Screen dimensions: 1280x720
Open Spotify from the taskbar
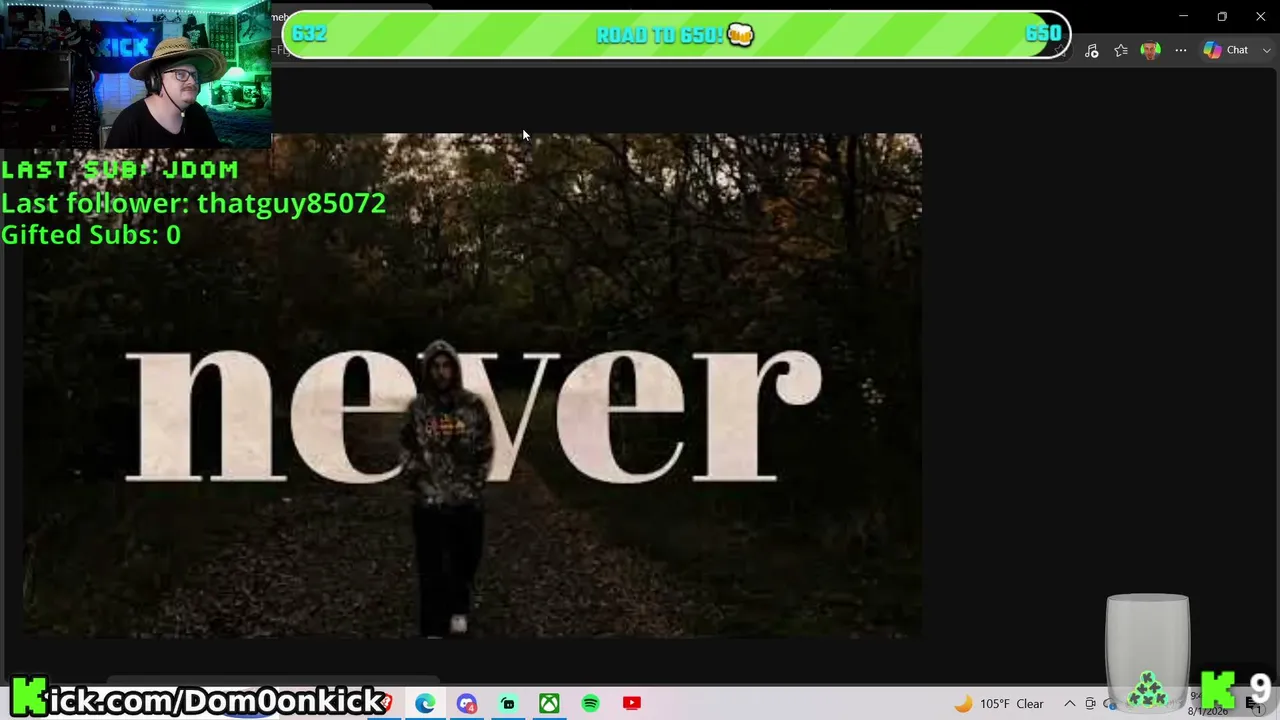(x=590, y=704)
